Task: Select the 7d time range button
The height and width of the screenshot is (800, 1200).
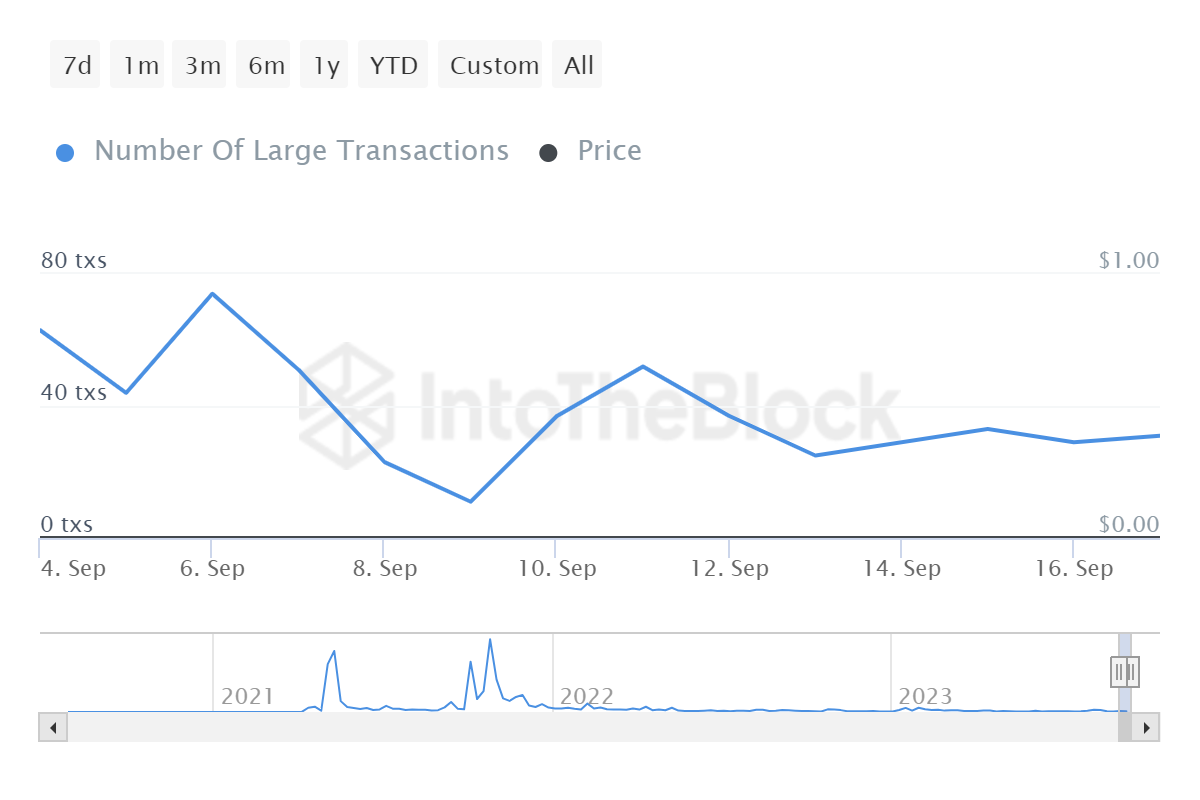Action: tap(76, 65)
